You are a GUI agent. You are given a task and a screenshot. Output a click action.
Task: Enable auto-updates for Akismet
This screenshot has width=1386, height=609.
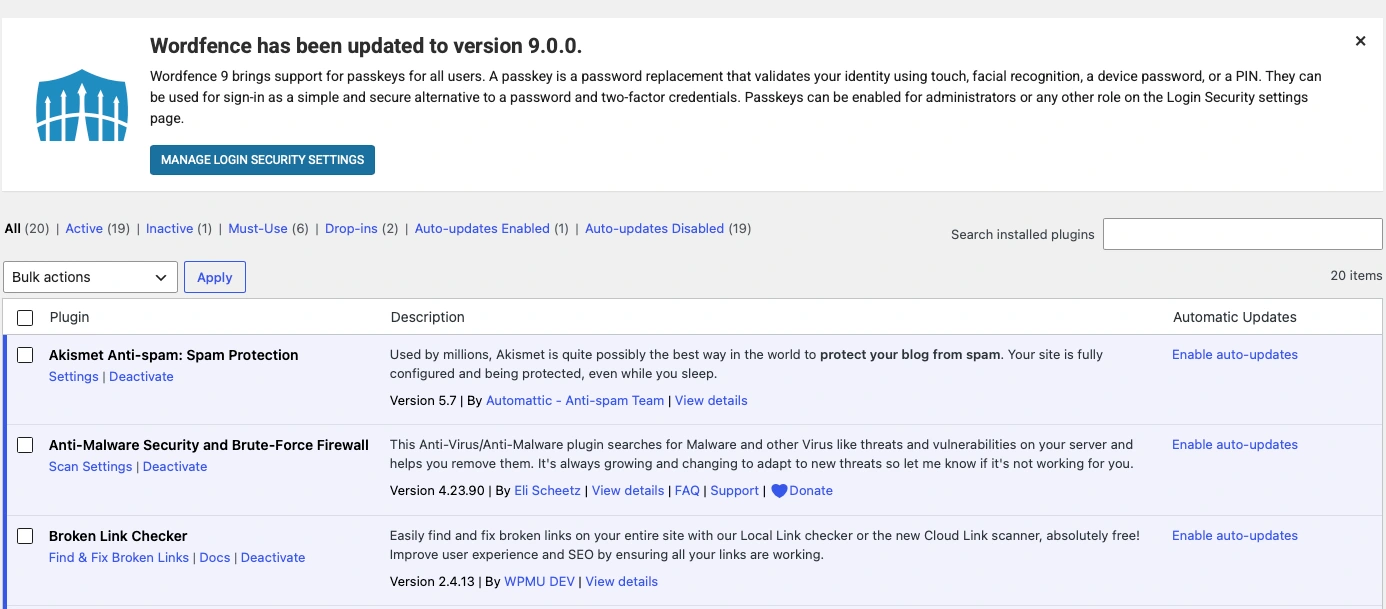[1235, 354]
